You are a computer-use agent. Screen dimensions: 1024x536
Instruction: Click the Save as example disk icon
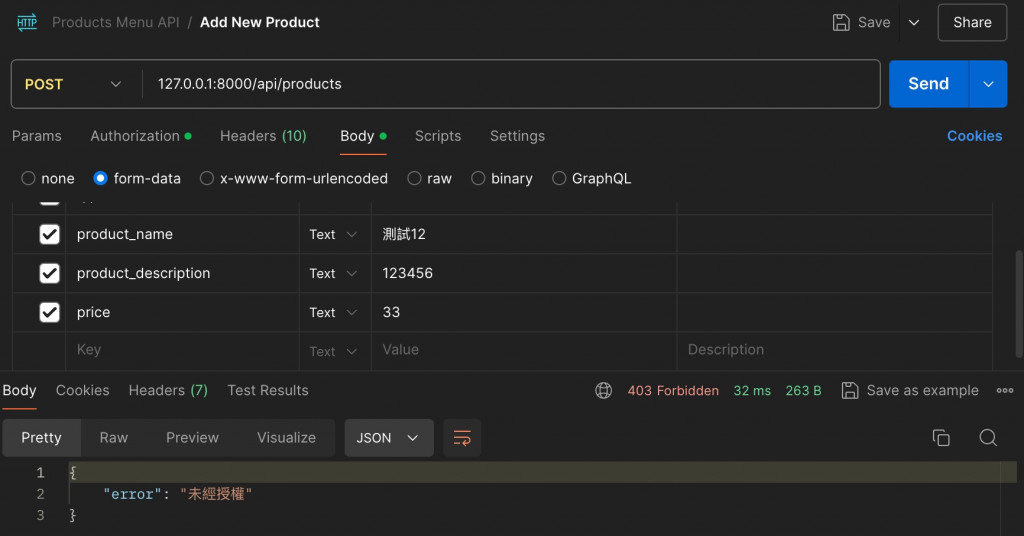click(850, 390)
